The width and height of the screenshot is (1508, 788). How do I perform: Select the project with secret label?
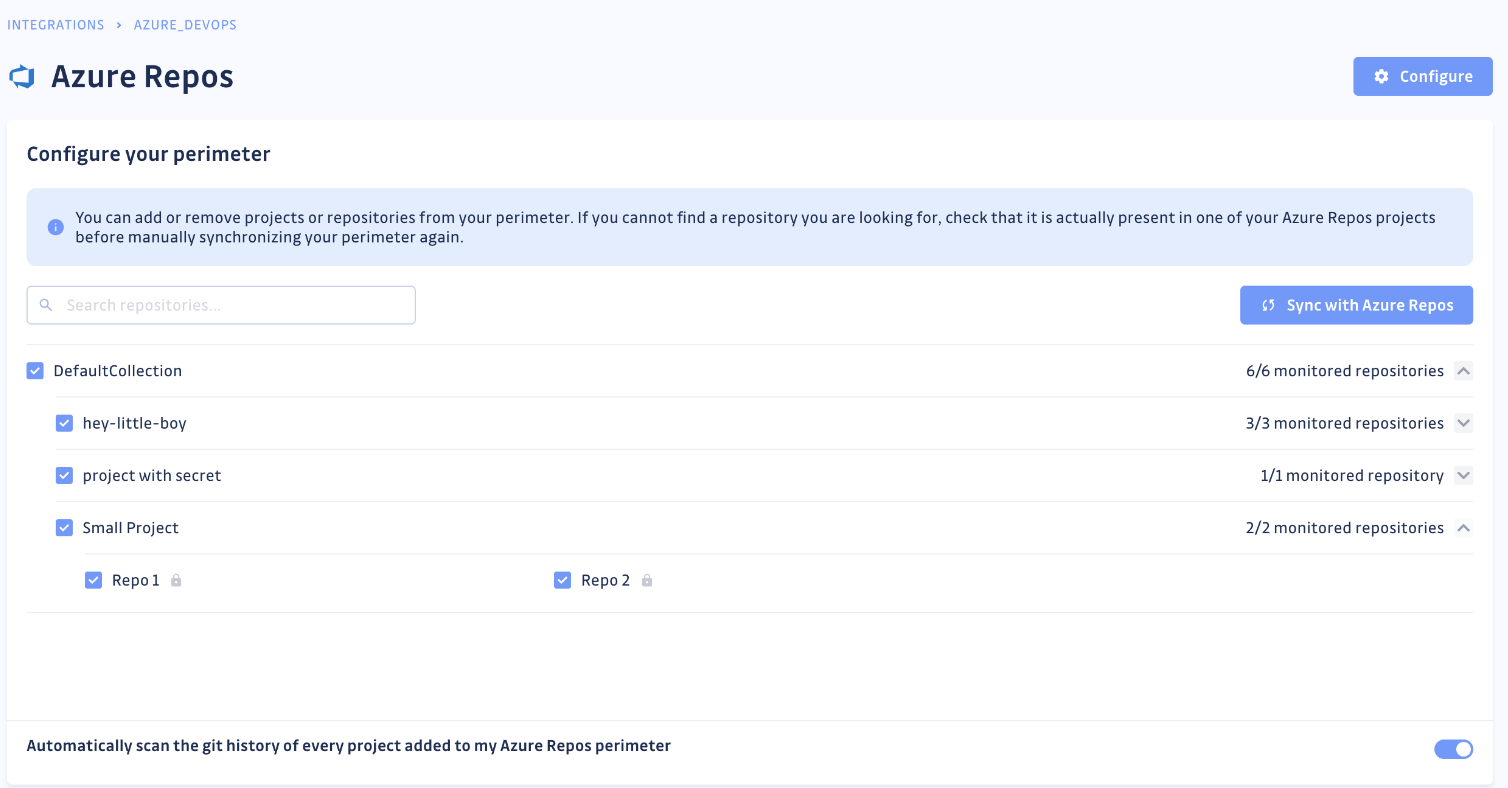point(152,475)
